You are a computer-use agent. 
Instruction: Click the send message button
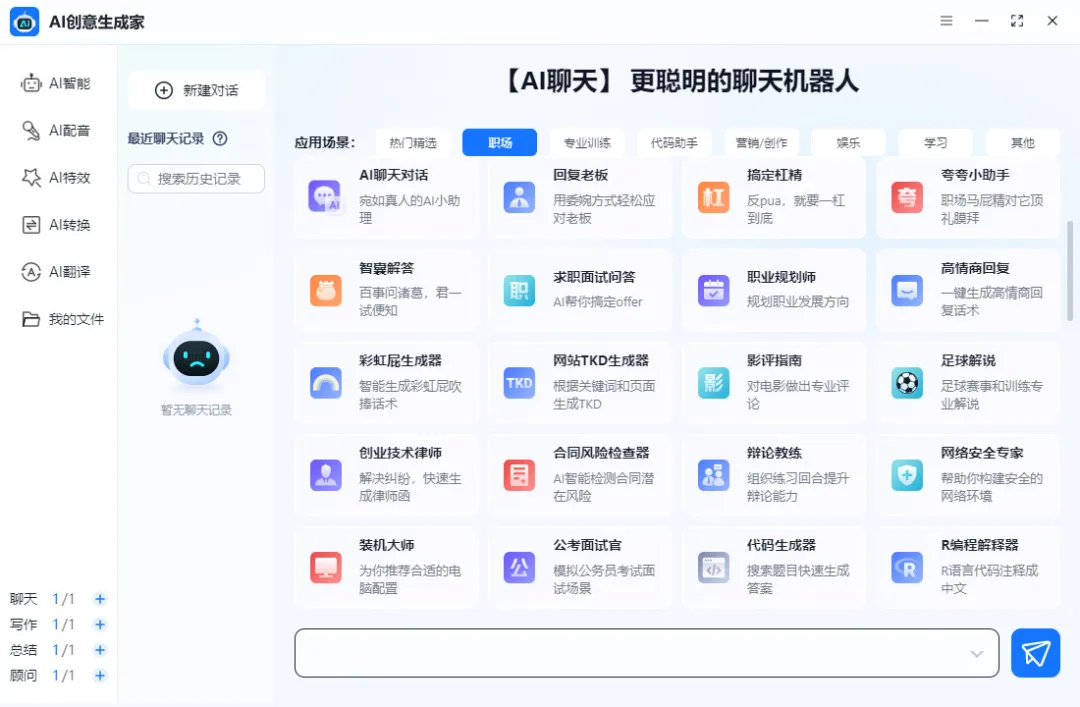(x=1035, y=652)
